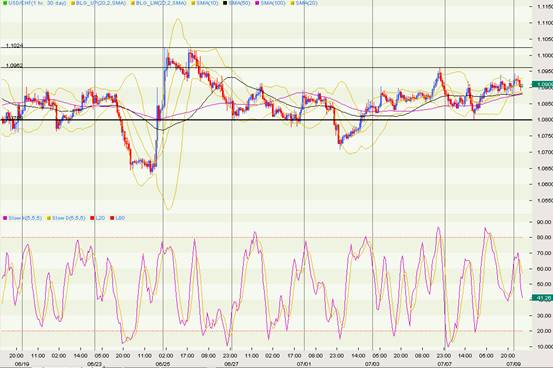Select the Slow D(5,5,5) indicator label
Screen dimensions: 553x368
[69, 218]
